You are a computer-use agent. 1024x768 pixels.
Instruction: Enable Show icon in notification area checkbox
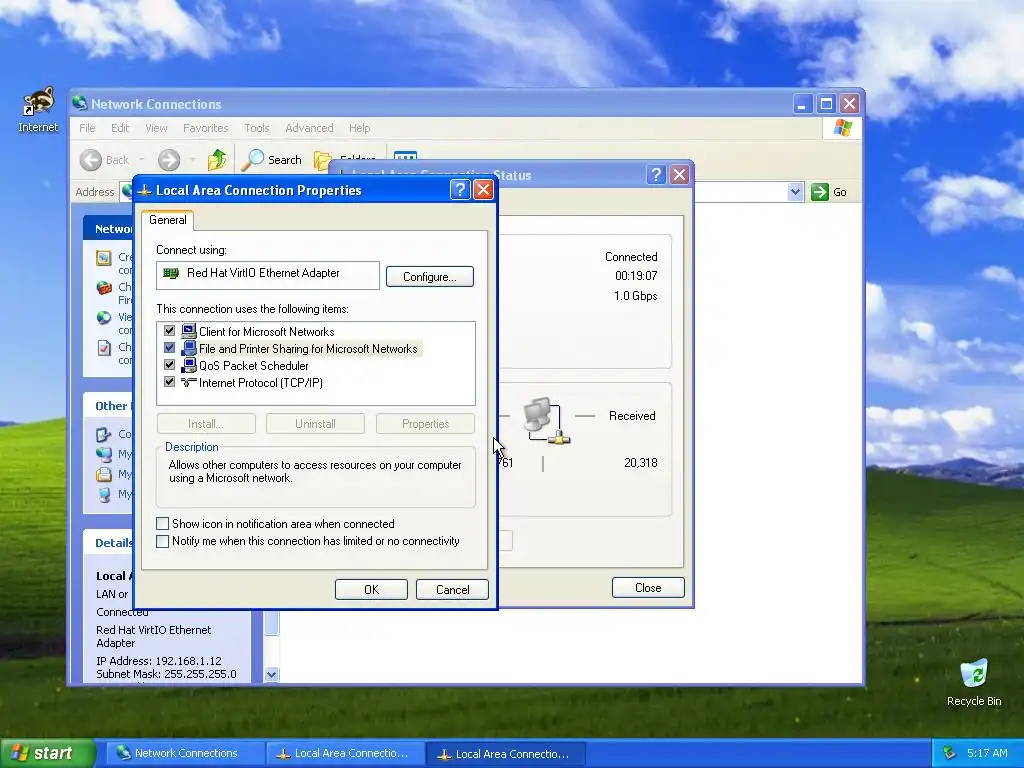coord(163,524)
